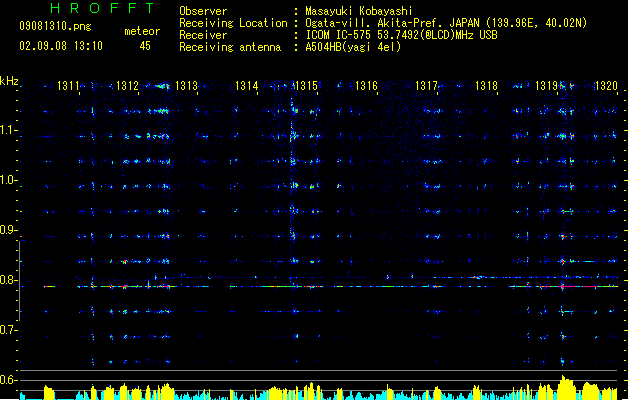The height and width of the screenshot is (400, 629).
Task: Click the meteor count 45
Action: [x=145, y=46]
